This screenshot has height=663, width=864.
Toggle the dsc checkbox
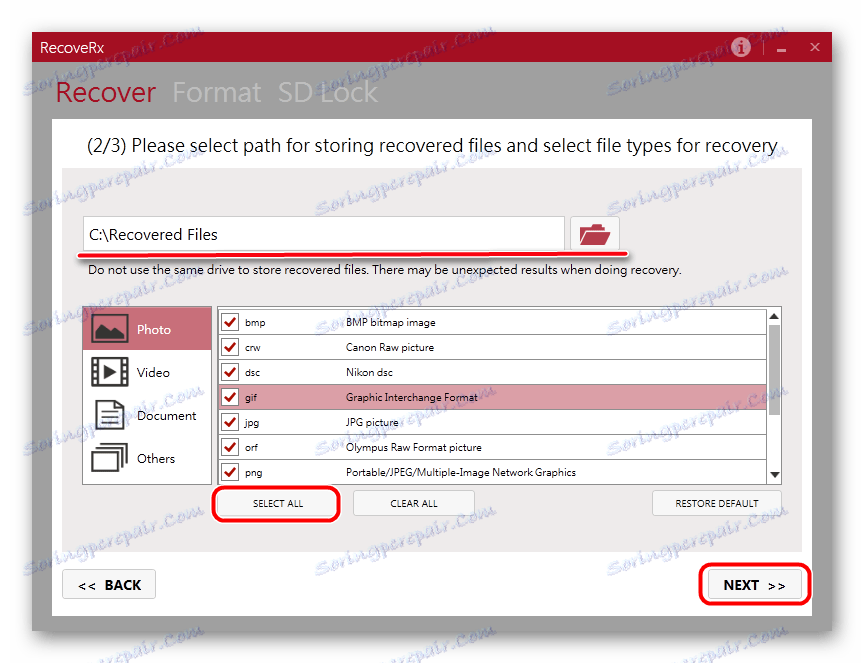tap(230, 372)
